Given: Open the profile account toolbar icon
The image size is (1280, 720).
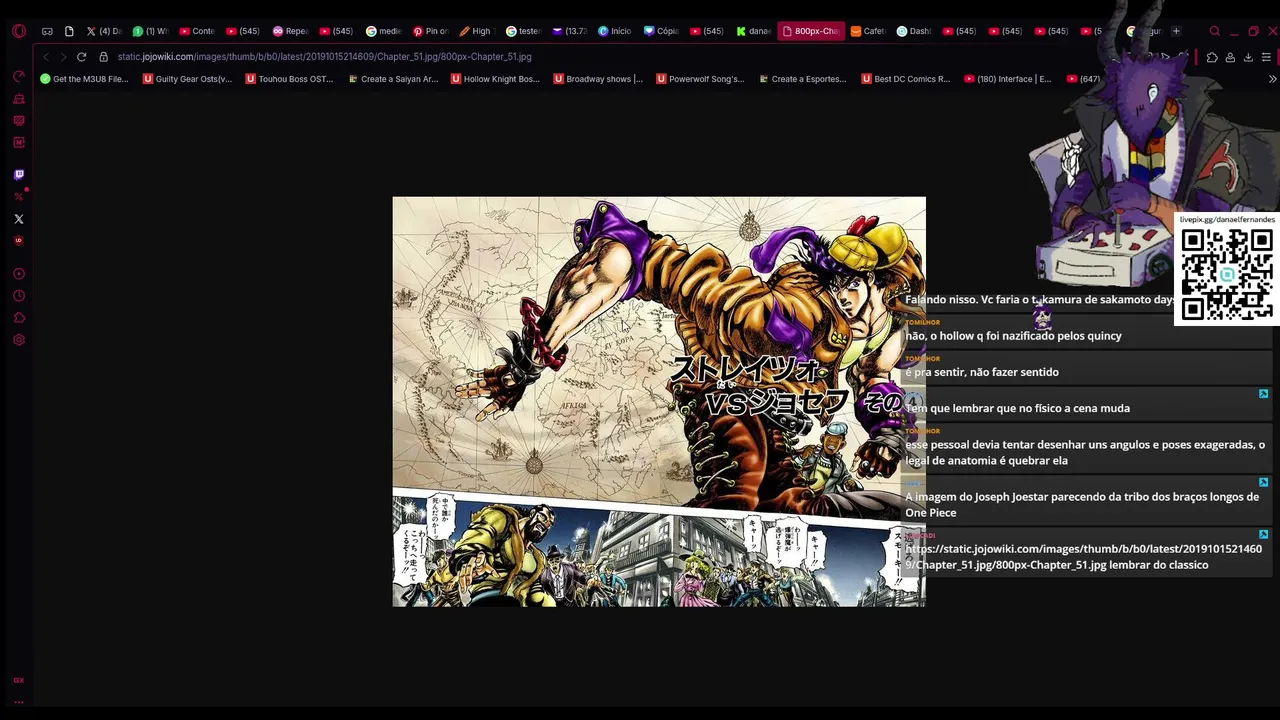Looking at the screenshot, I should pyautogui.click(x=1230, y=57).
